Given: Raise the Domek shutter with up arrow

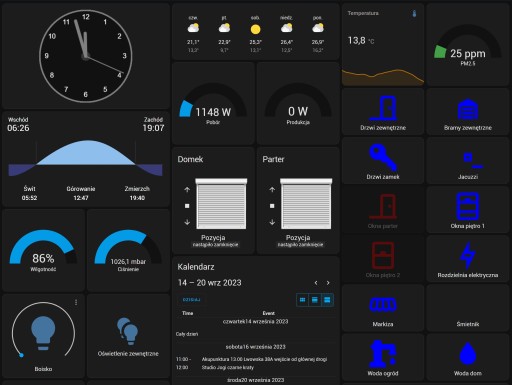Looking at the screenshot, I should (x=187, y=190).
